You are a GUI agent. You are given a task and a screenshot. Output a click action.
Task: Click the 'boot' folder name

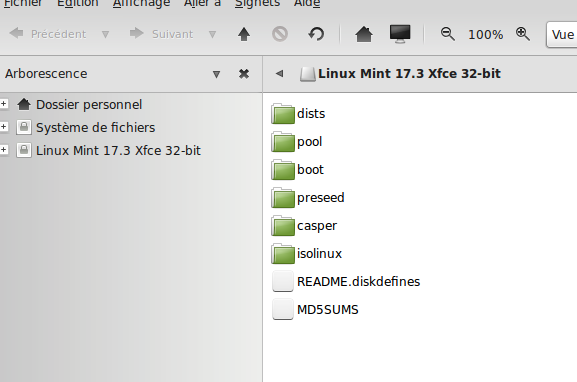click(x=310, y=170)
